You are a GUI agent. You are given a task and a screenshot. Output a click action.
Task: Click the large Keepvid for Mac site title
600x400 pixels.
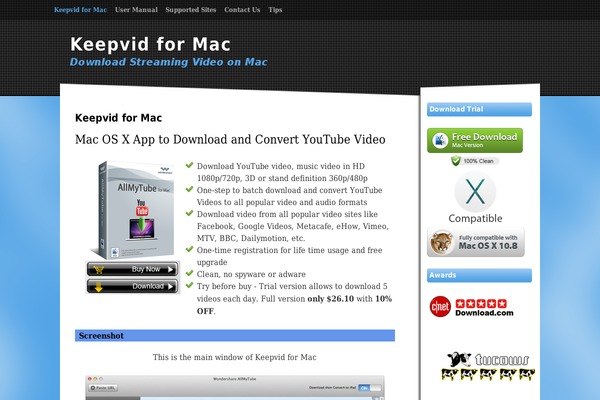pyautogui.click(x=150, y=44)
